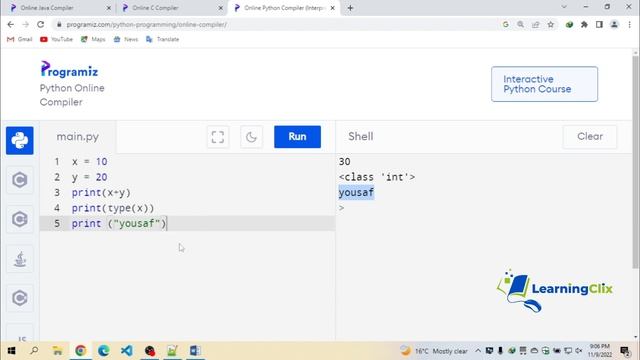Click the shell output <class 'int'>
640x360 pixels.
point(377,177)
